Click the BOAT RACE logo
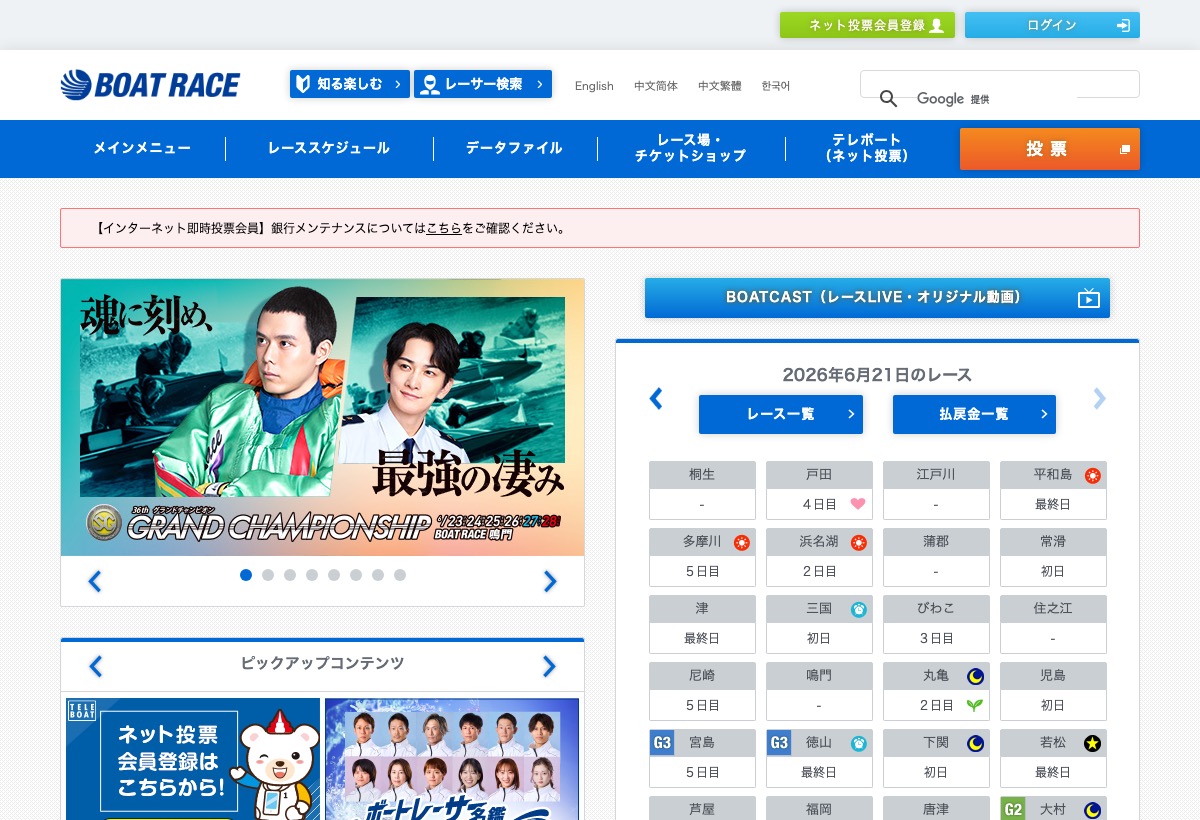The width and height of the screenshot is (1200, 820). [x=150, y=84]
